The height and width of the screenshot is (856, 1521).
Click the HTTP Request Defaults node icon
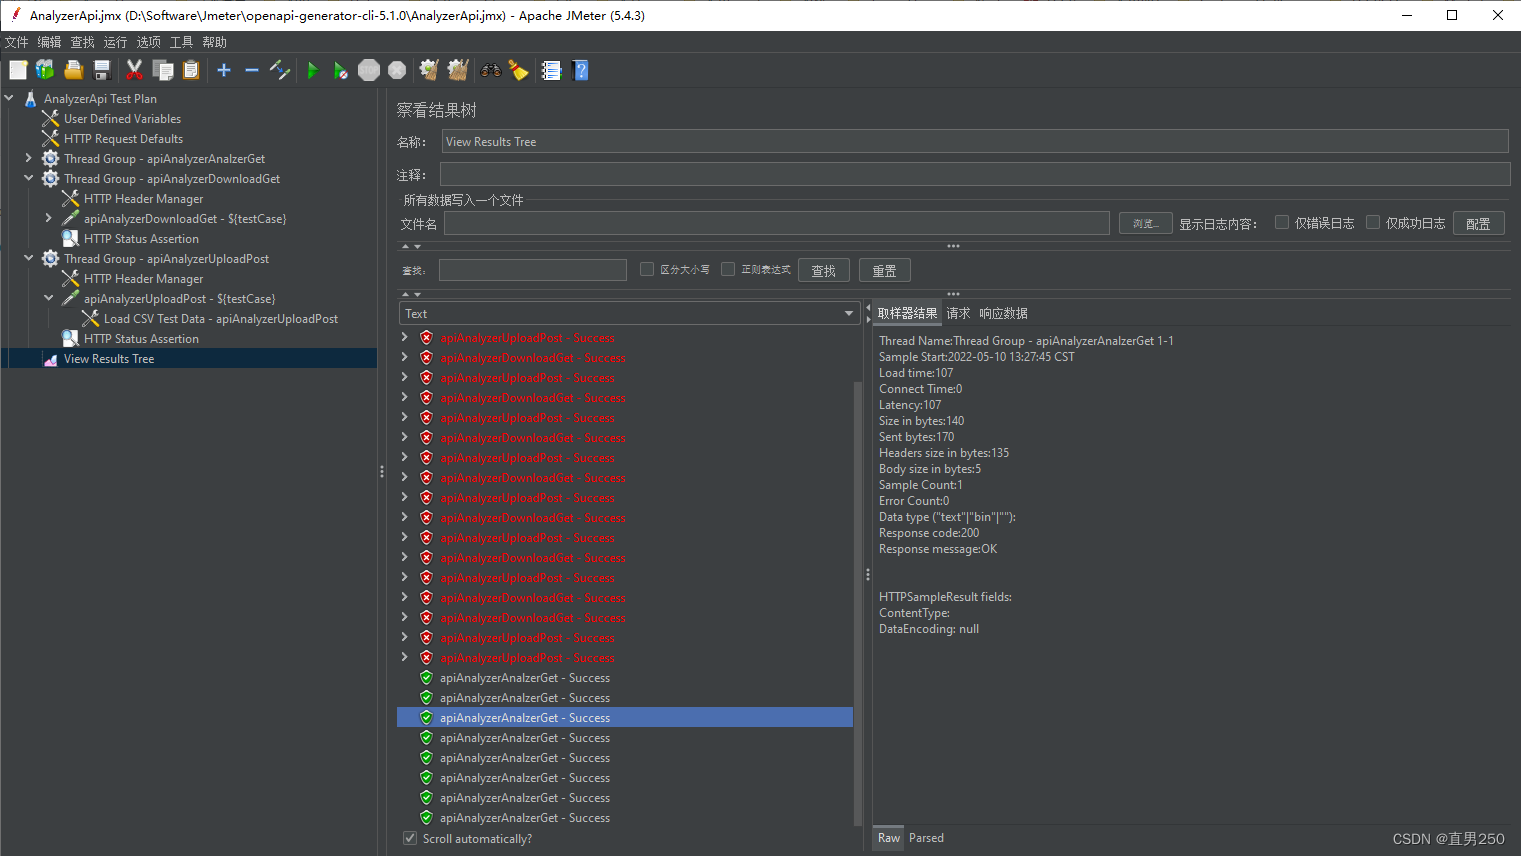coord(50,139)
